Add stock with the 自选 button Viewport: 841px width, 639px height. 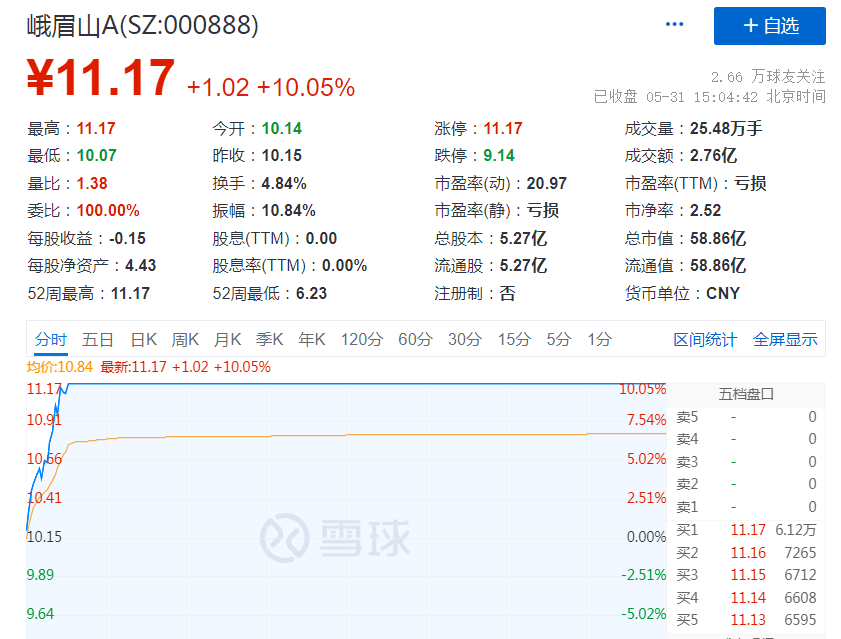770,26
